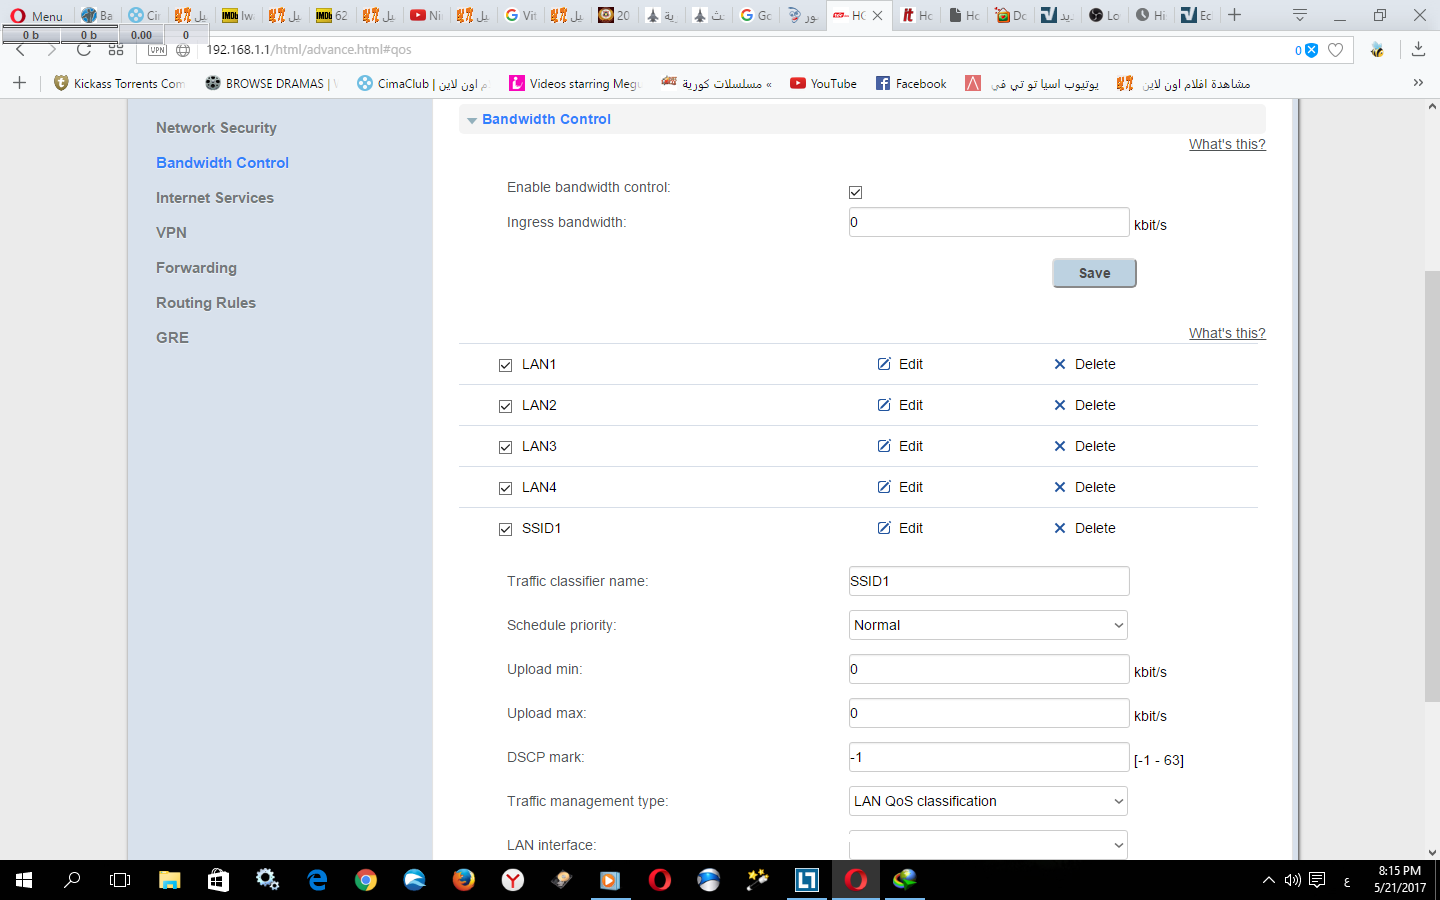Edit the LAN4 entry via its pencil icon
Screen dimensions: 1440x900
[884, 487]
